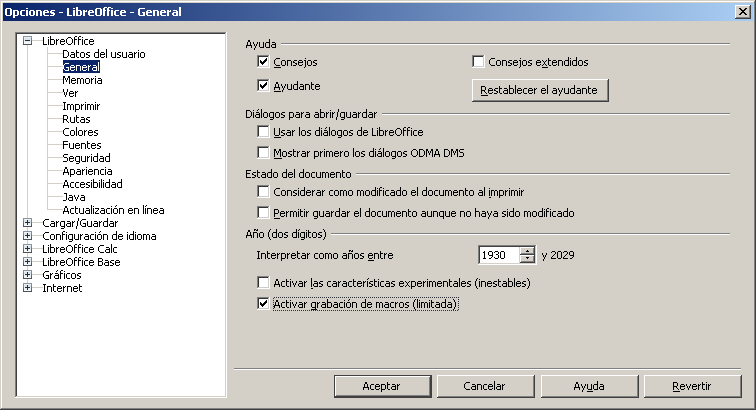Image resolution: width=756 pixels, height=410 pixels.
Task: Enable Mostrar primero los diálogos ODMA DMS
Action: click(x=263, y=153)
